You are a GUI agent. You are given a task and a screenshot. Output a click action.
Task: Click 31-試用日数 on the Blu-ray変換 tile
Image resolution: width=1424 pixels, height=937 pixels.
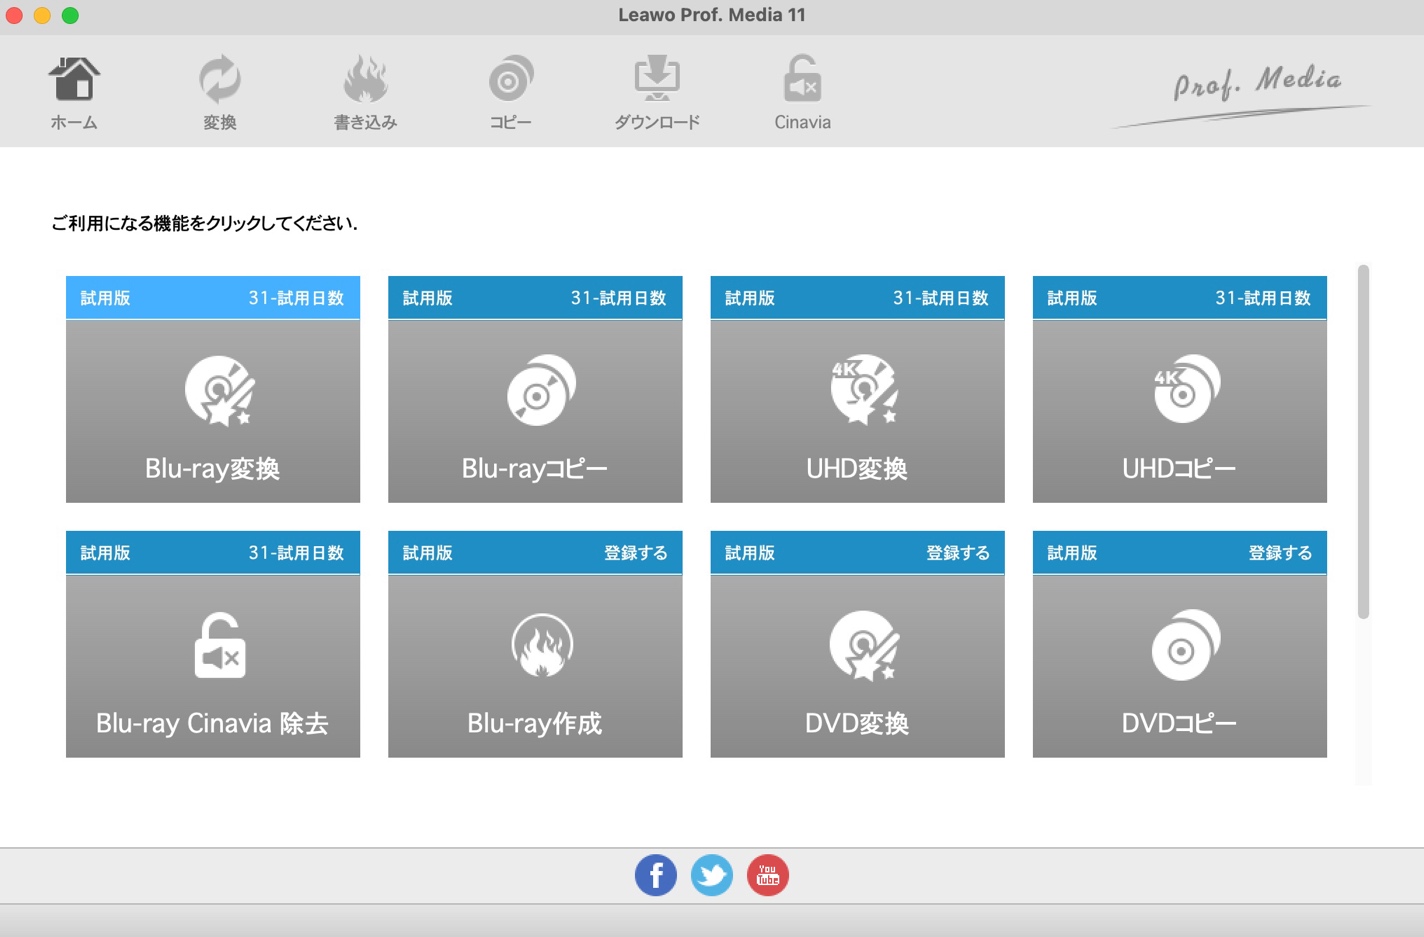(296, 298)
